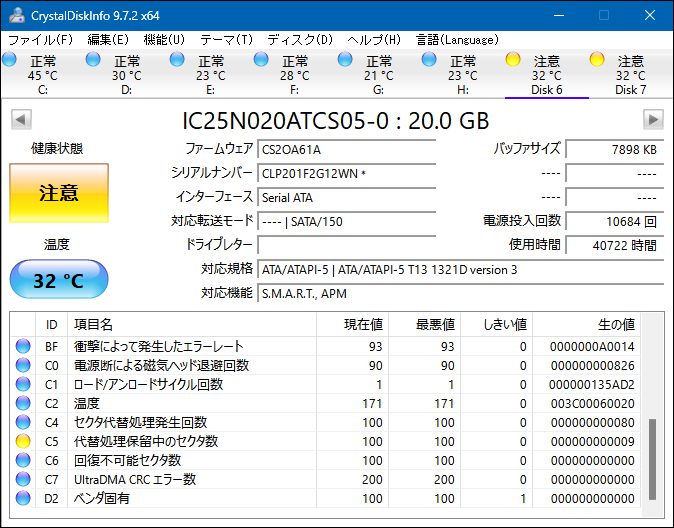Open the 言語(Language) menu

[456, 39]
